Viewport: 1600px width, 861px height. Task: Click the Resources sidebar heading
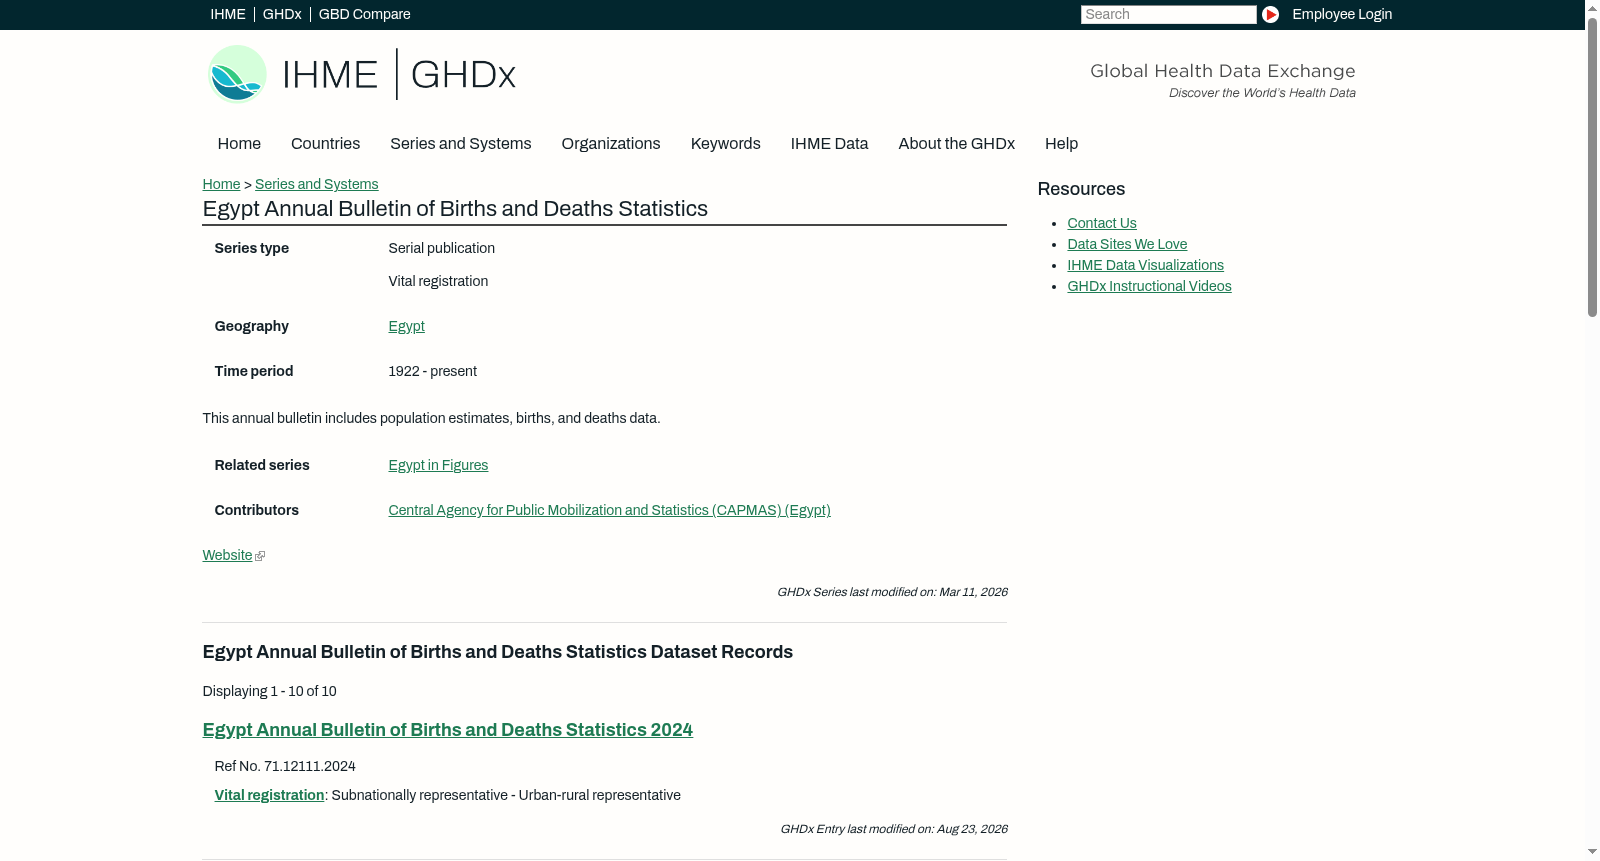(1081, 189)
